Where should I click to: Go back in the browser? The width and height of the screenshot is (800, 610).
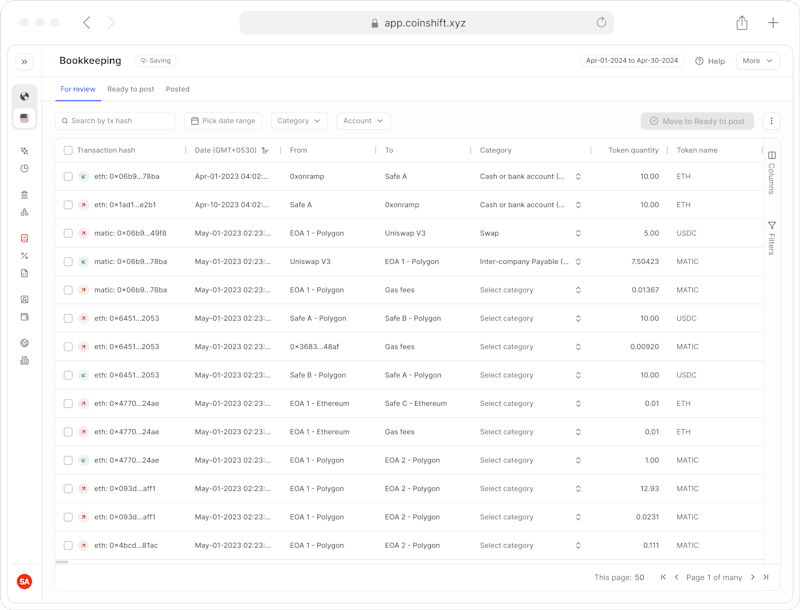click(x=87, y=22)
